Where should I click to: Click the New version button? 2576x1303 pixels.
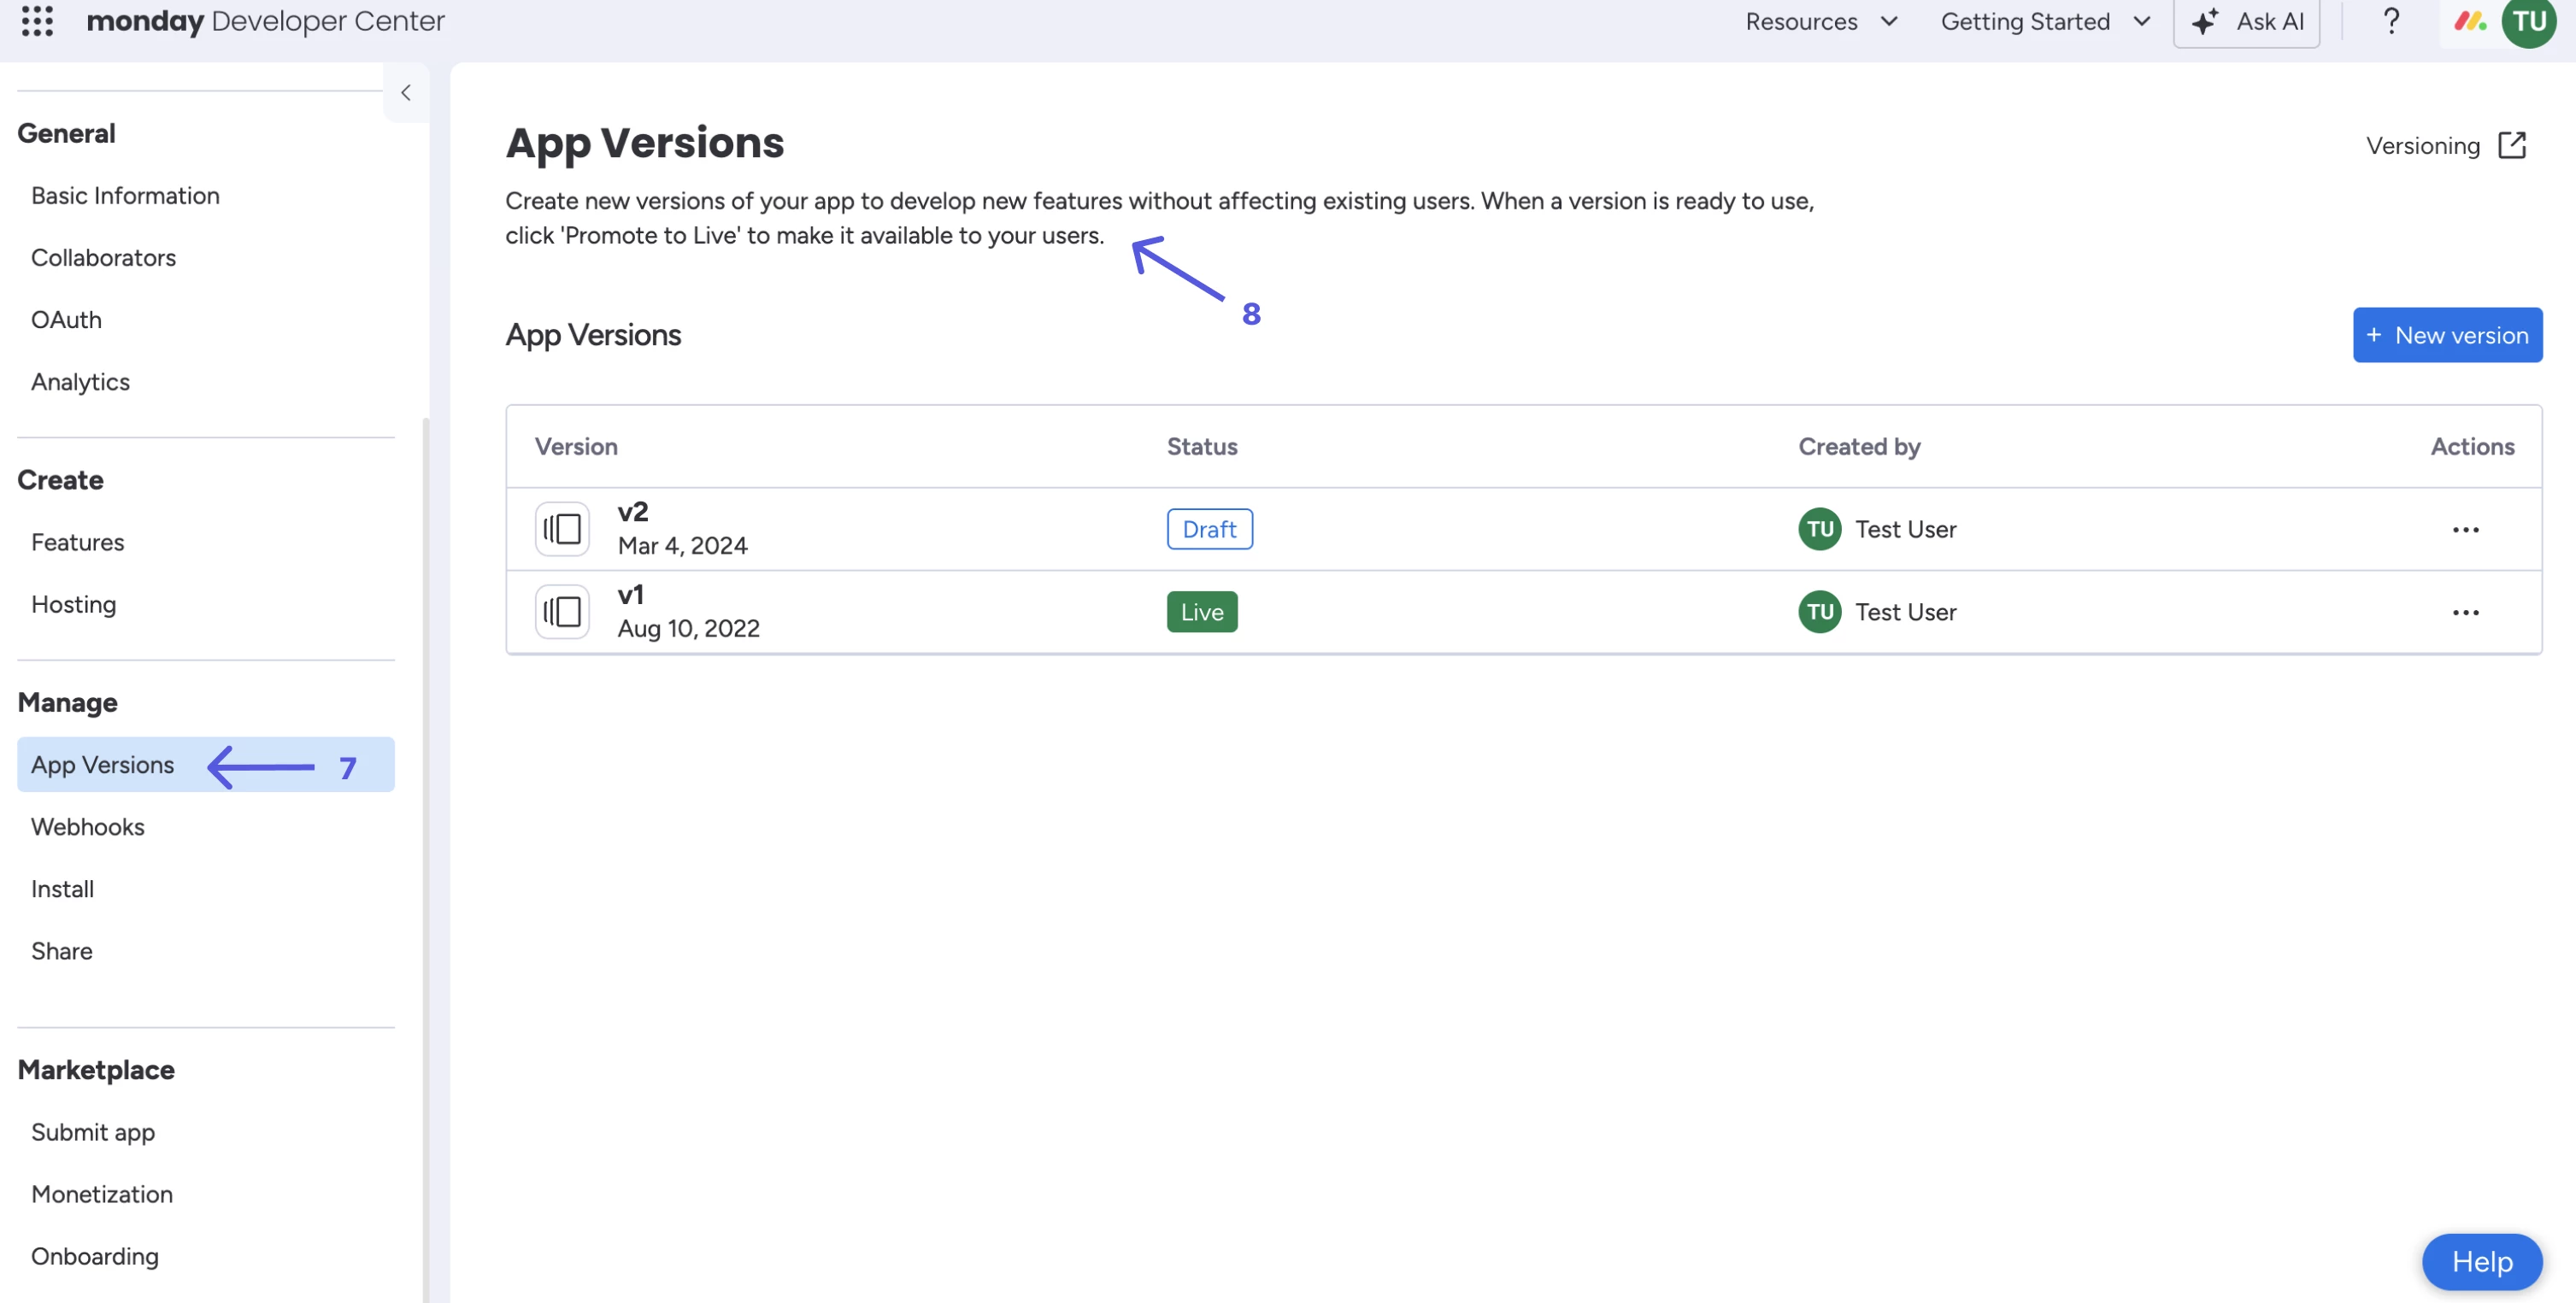click(x=2447, y=335)
